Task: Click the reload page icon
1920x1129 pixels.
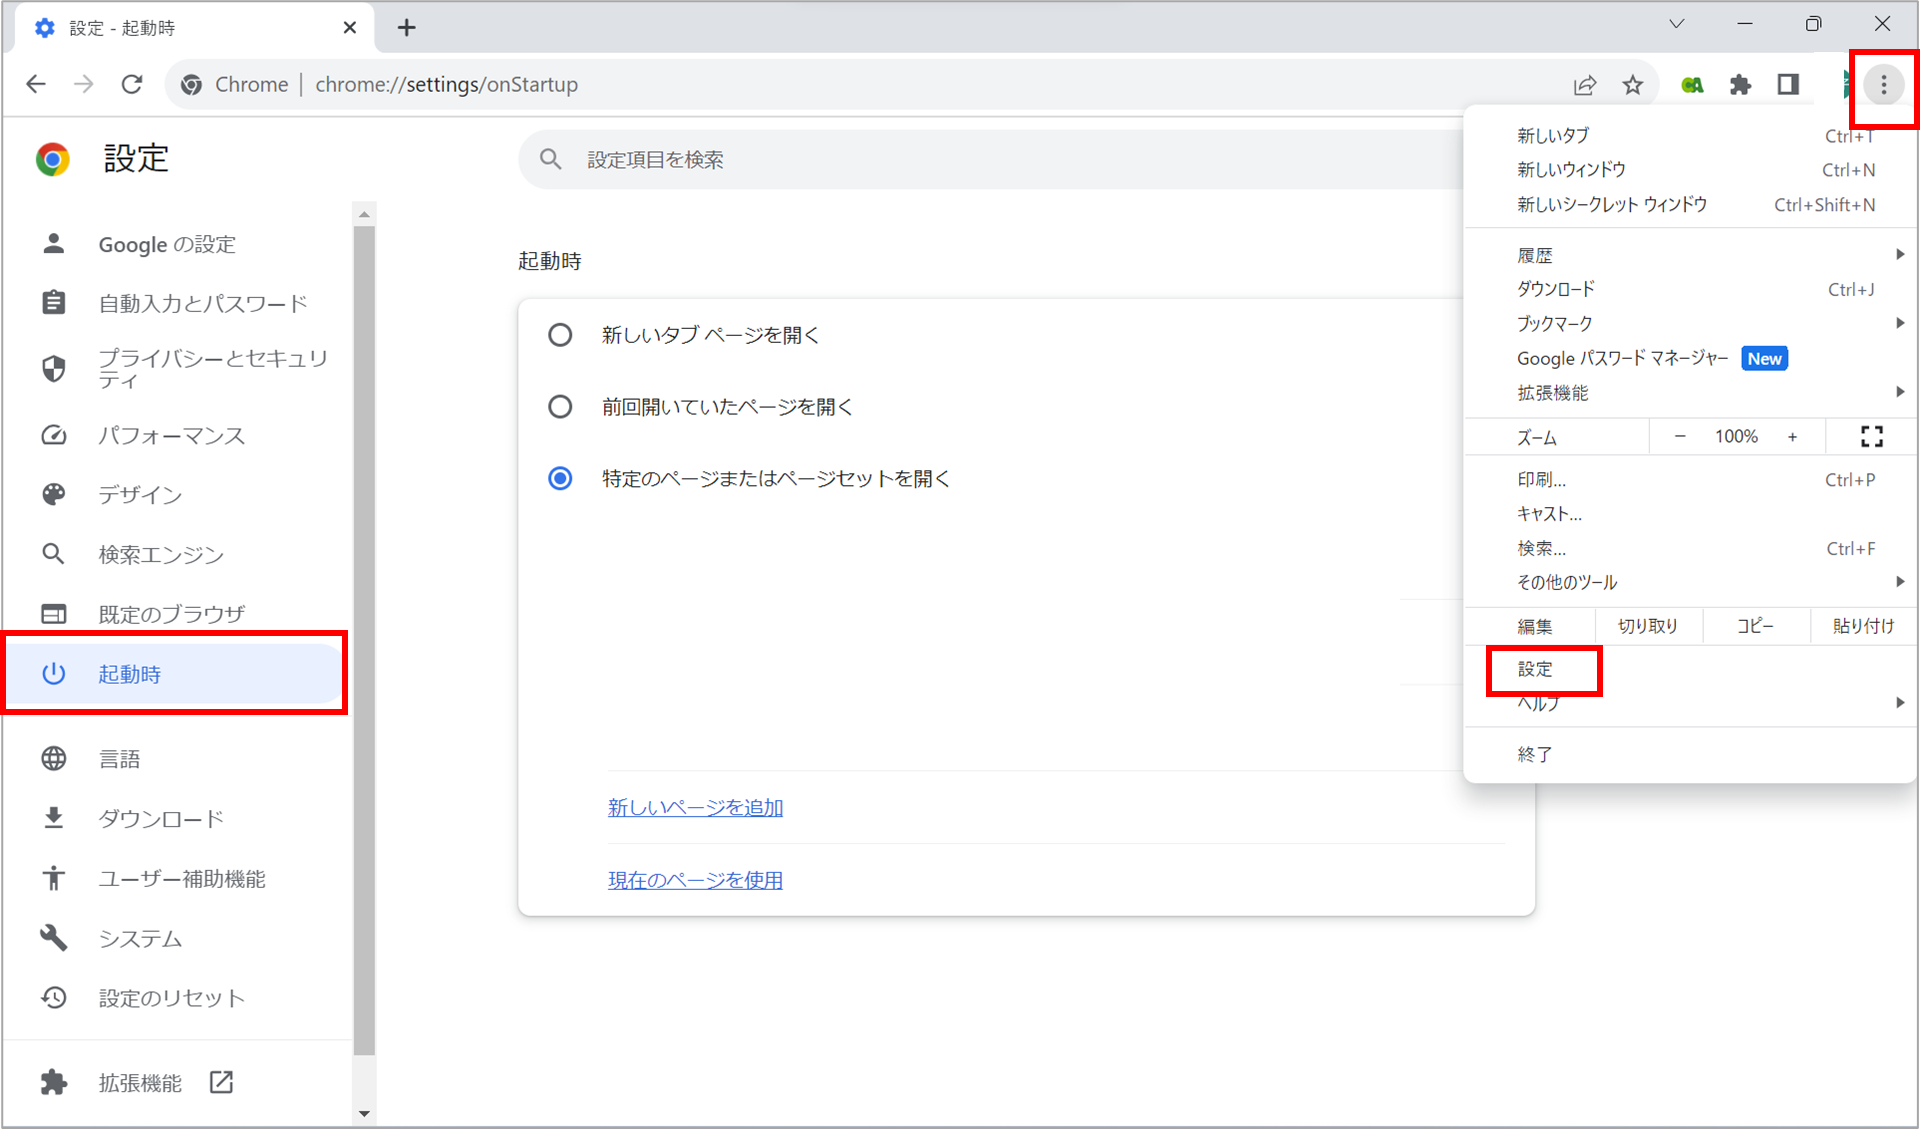Action: point(132,85)
